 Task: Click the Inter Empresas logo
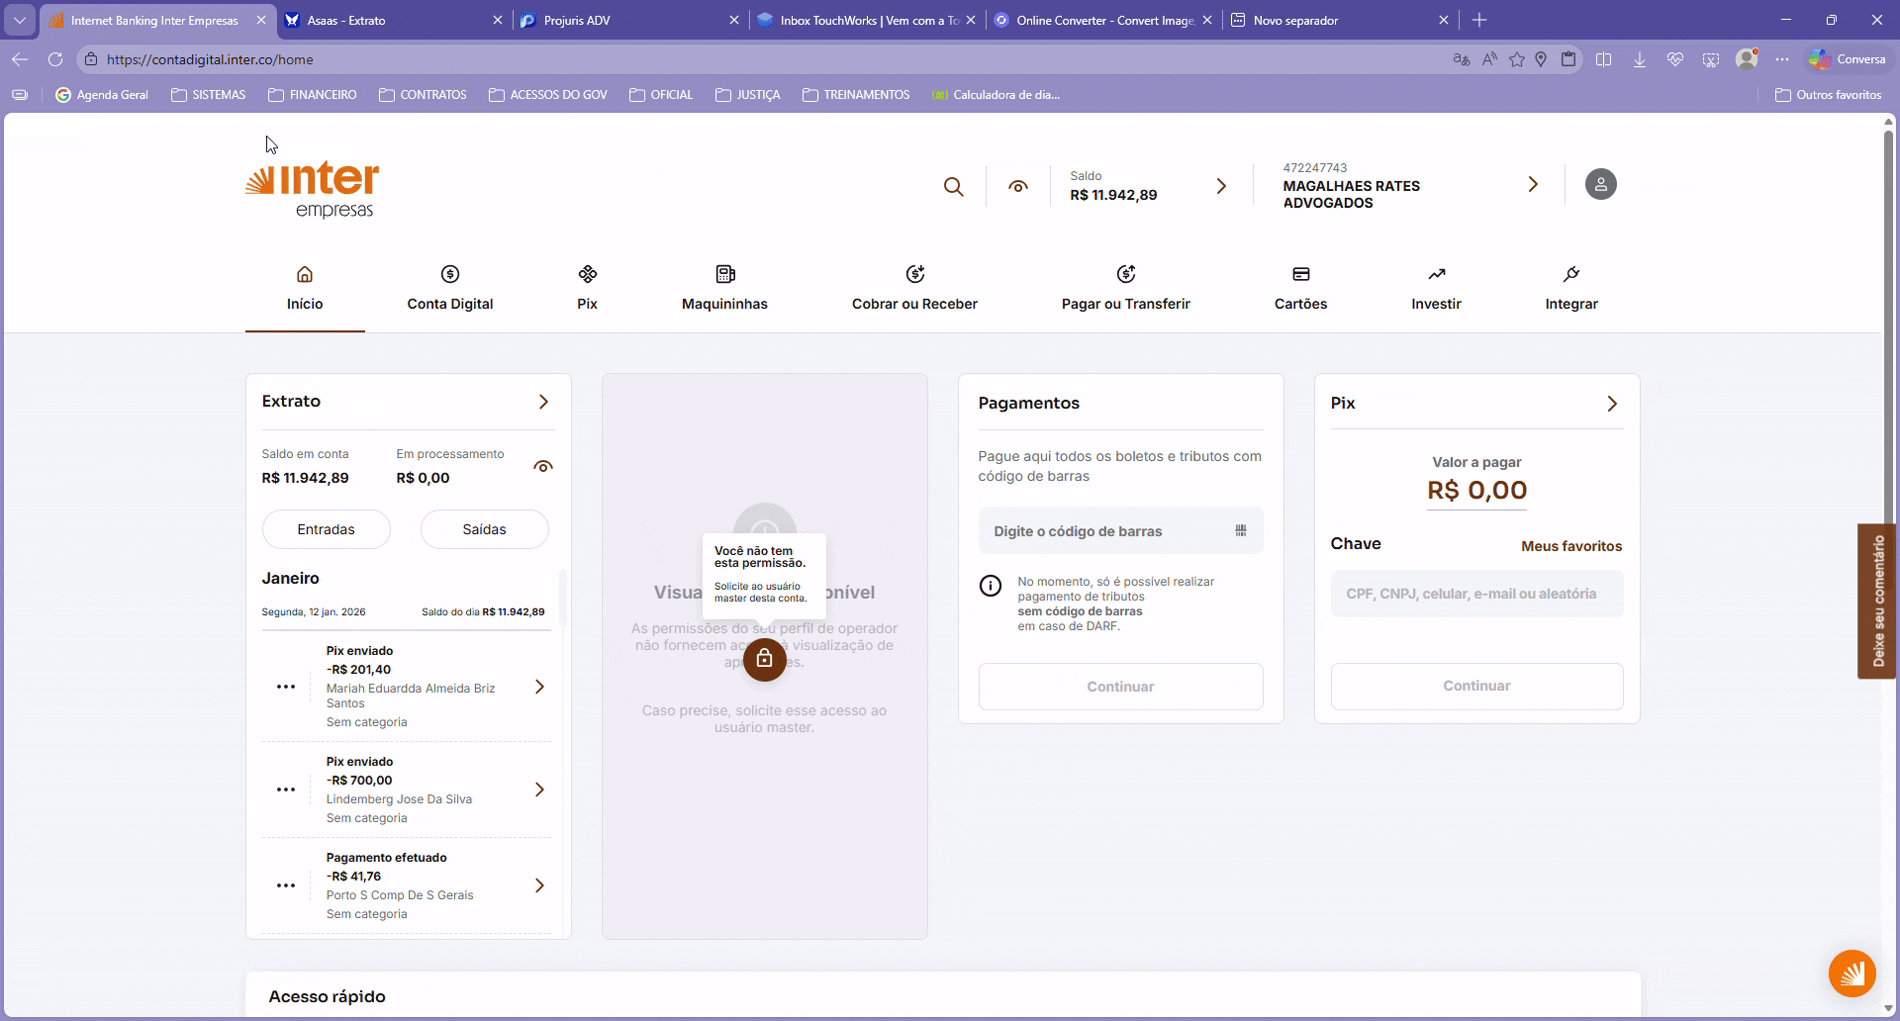click(x=313, y=187)
